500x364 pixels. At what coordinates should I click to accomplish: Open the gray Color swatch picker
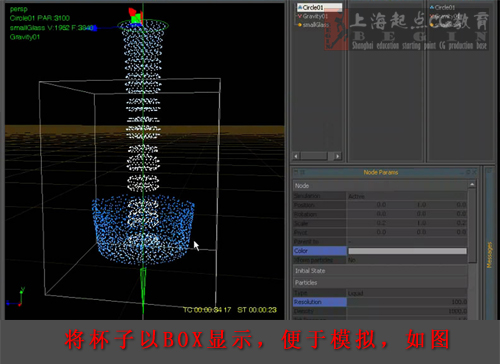point(407,251)
